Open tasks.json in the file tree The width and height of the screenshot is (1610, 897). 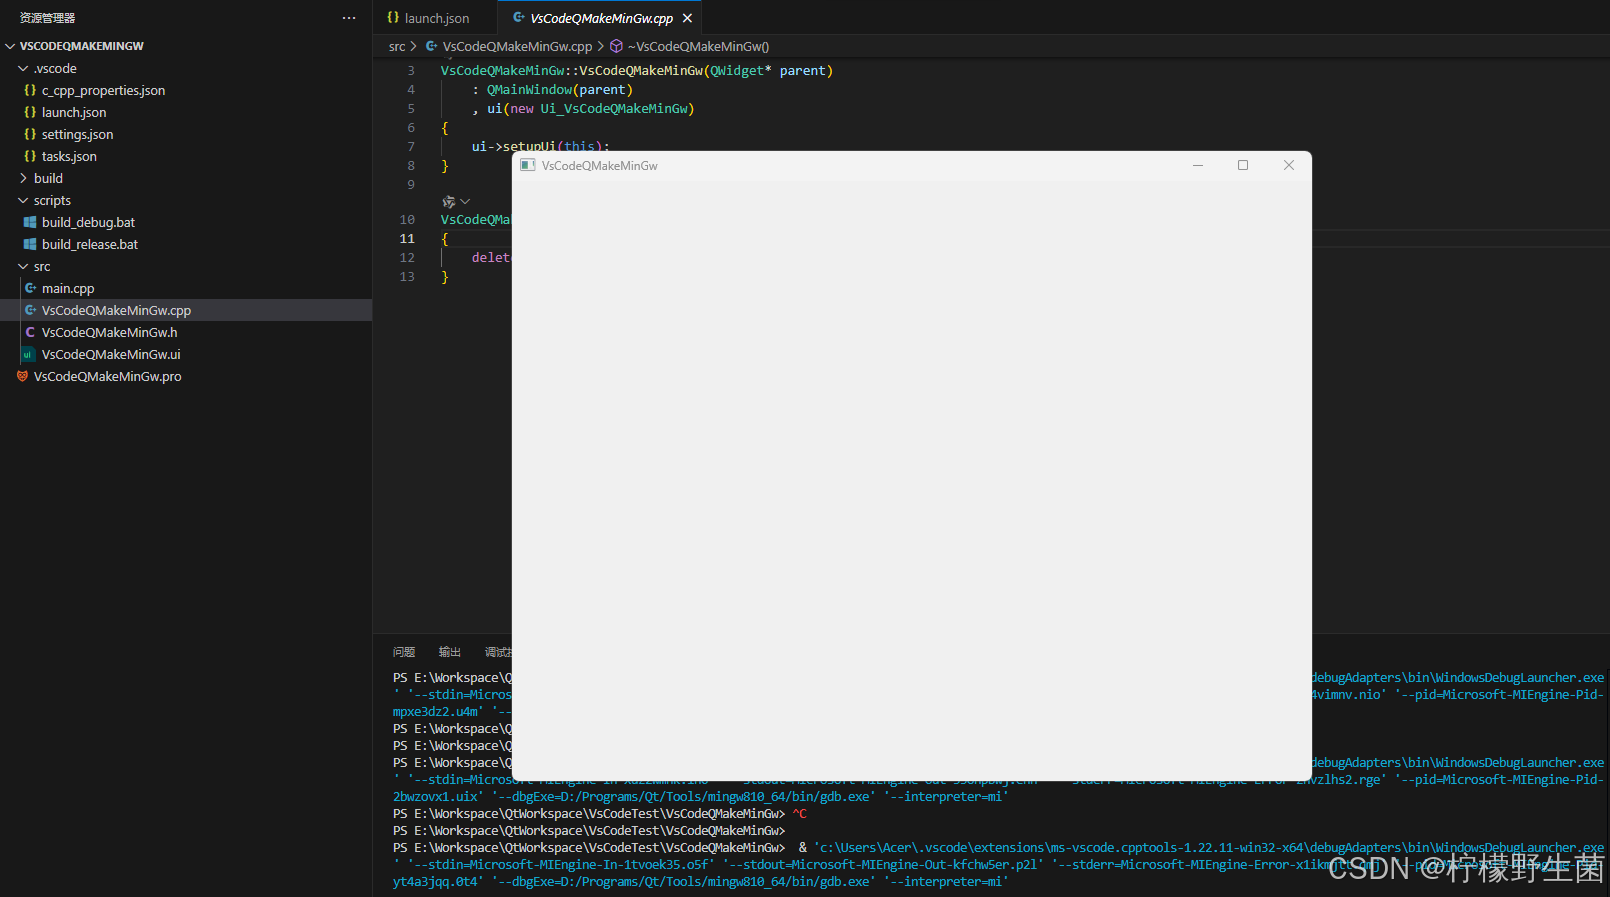(69, 156)
